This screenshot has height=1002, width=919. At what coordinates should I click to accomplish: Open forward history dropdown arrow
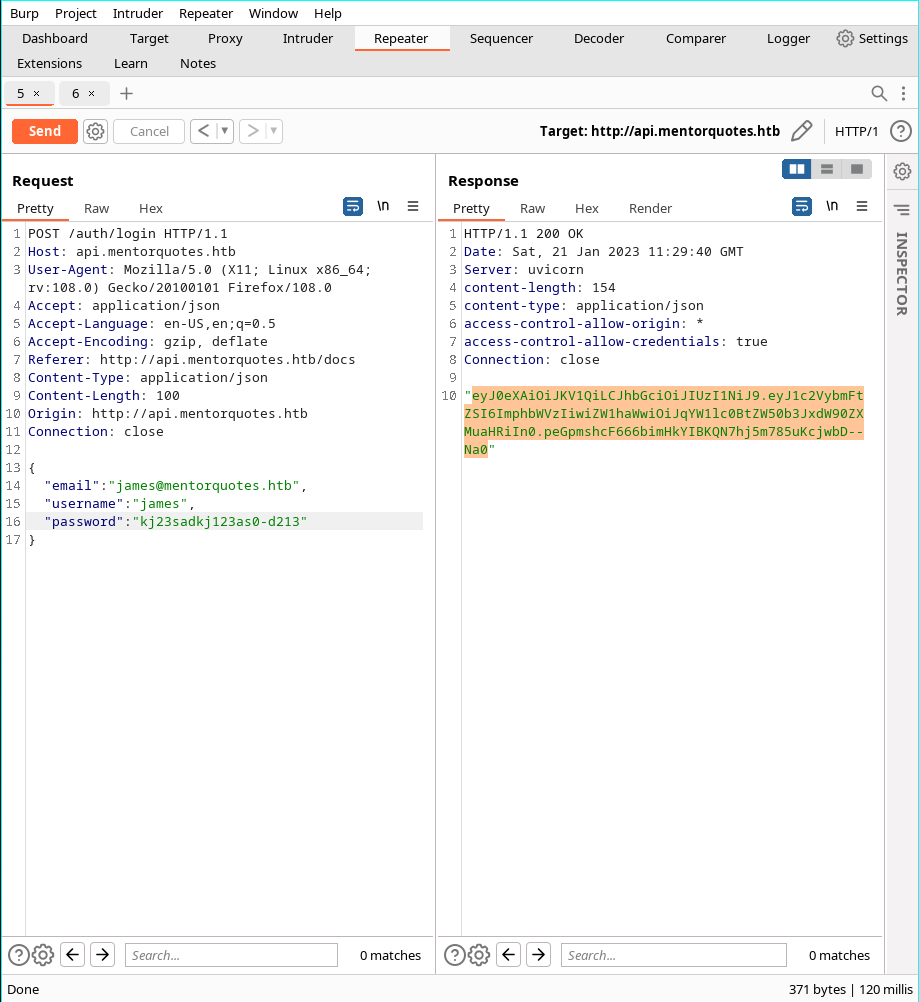[274, 131]
